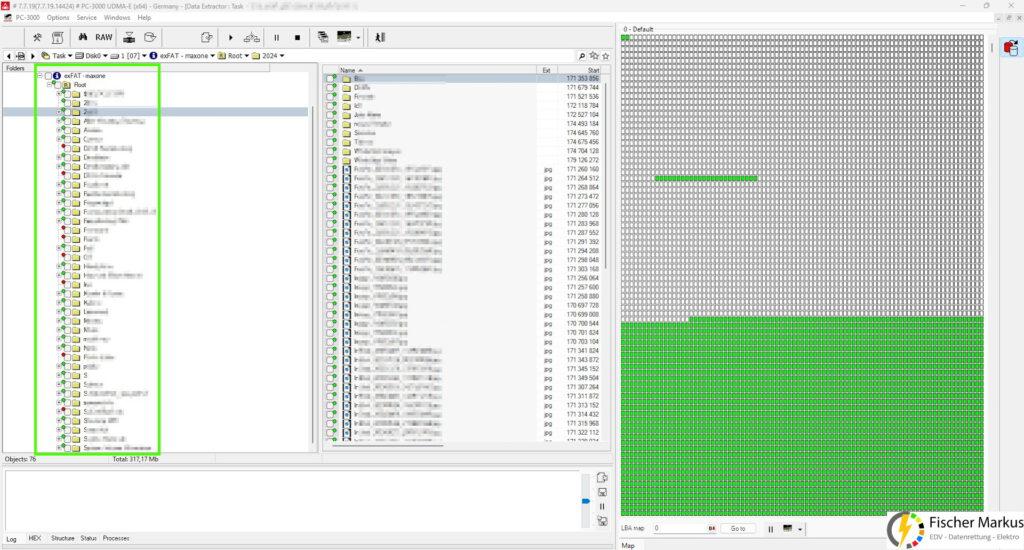Open search with the magnifier icon
This screenshot has width=1024, height=550.
tap(581, 56)
